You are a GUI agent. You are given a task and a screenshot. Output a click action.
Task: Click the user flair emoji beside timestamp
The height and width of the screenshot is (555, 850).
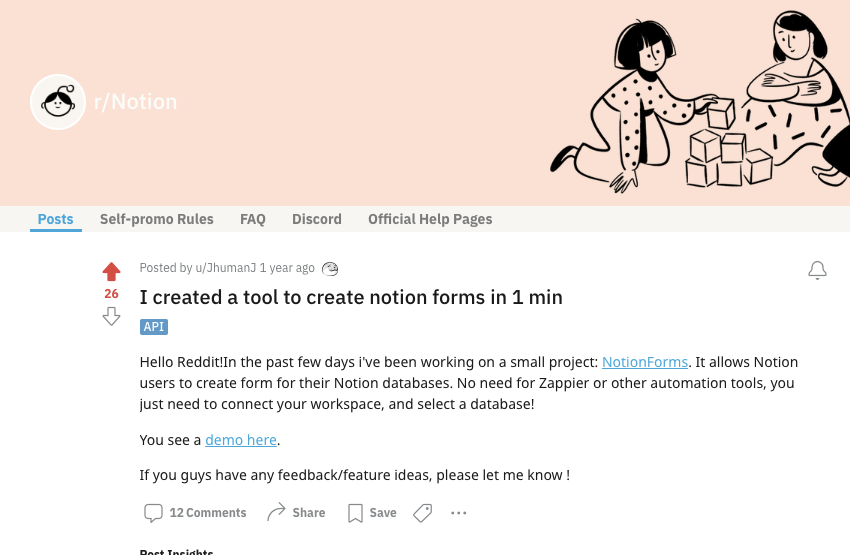(330, 268)
